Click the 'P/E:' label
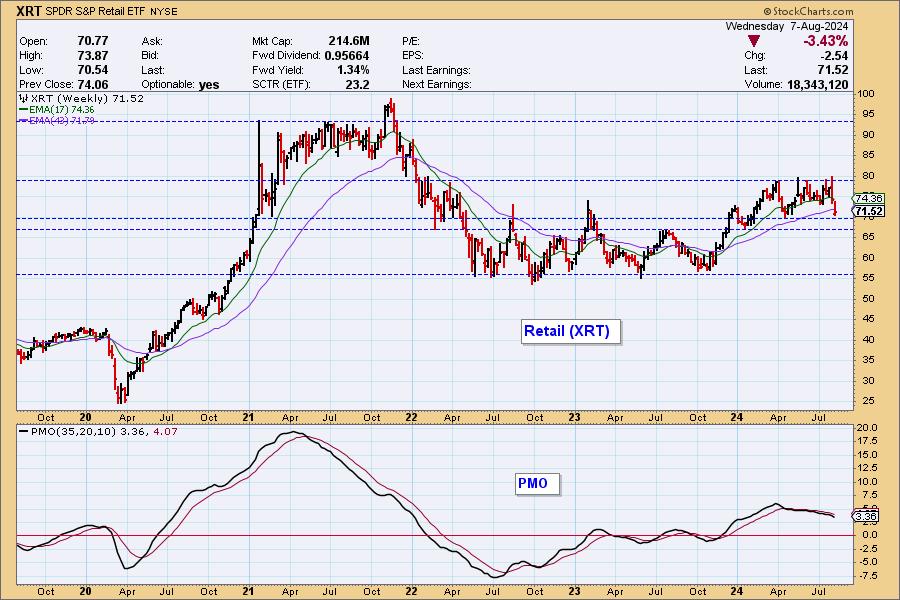 pos(411,41)
